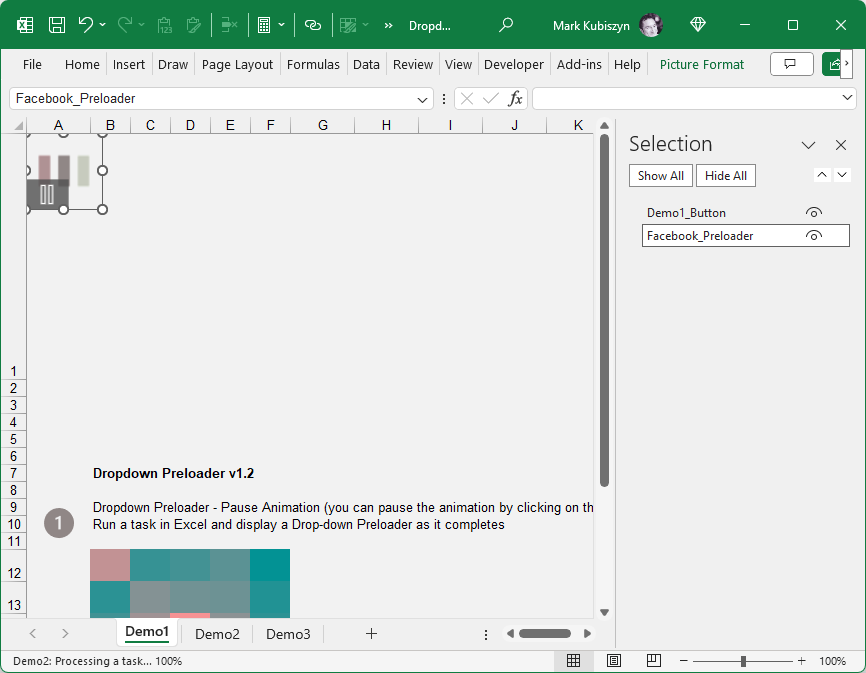Click the Hide All button
This screenshot has height=673, width=866.
click(x=725, y=176)
